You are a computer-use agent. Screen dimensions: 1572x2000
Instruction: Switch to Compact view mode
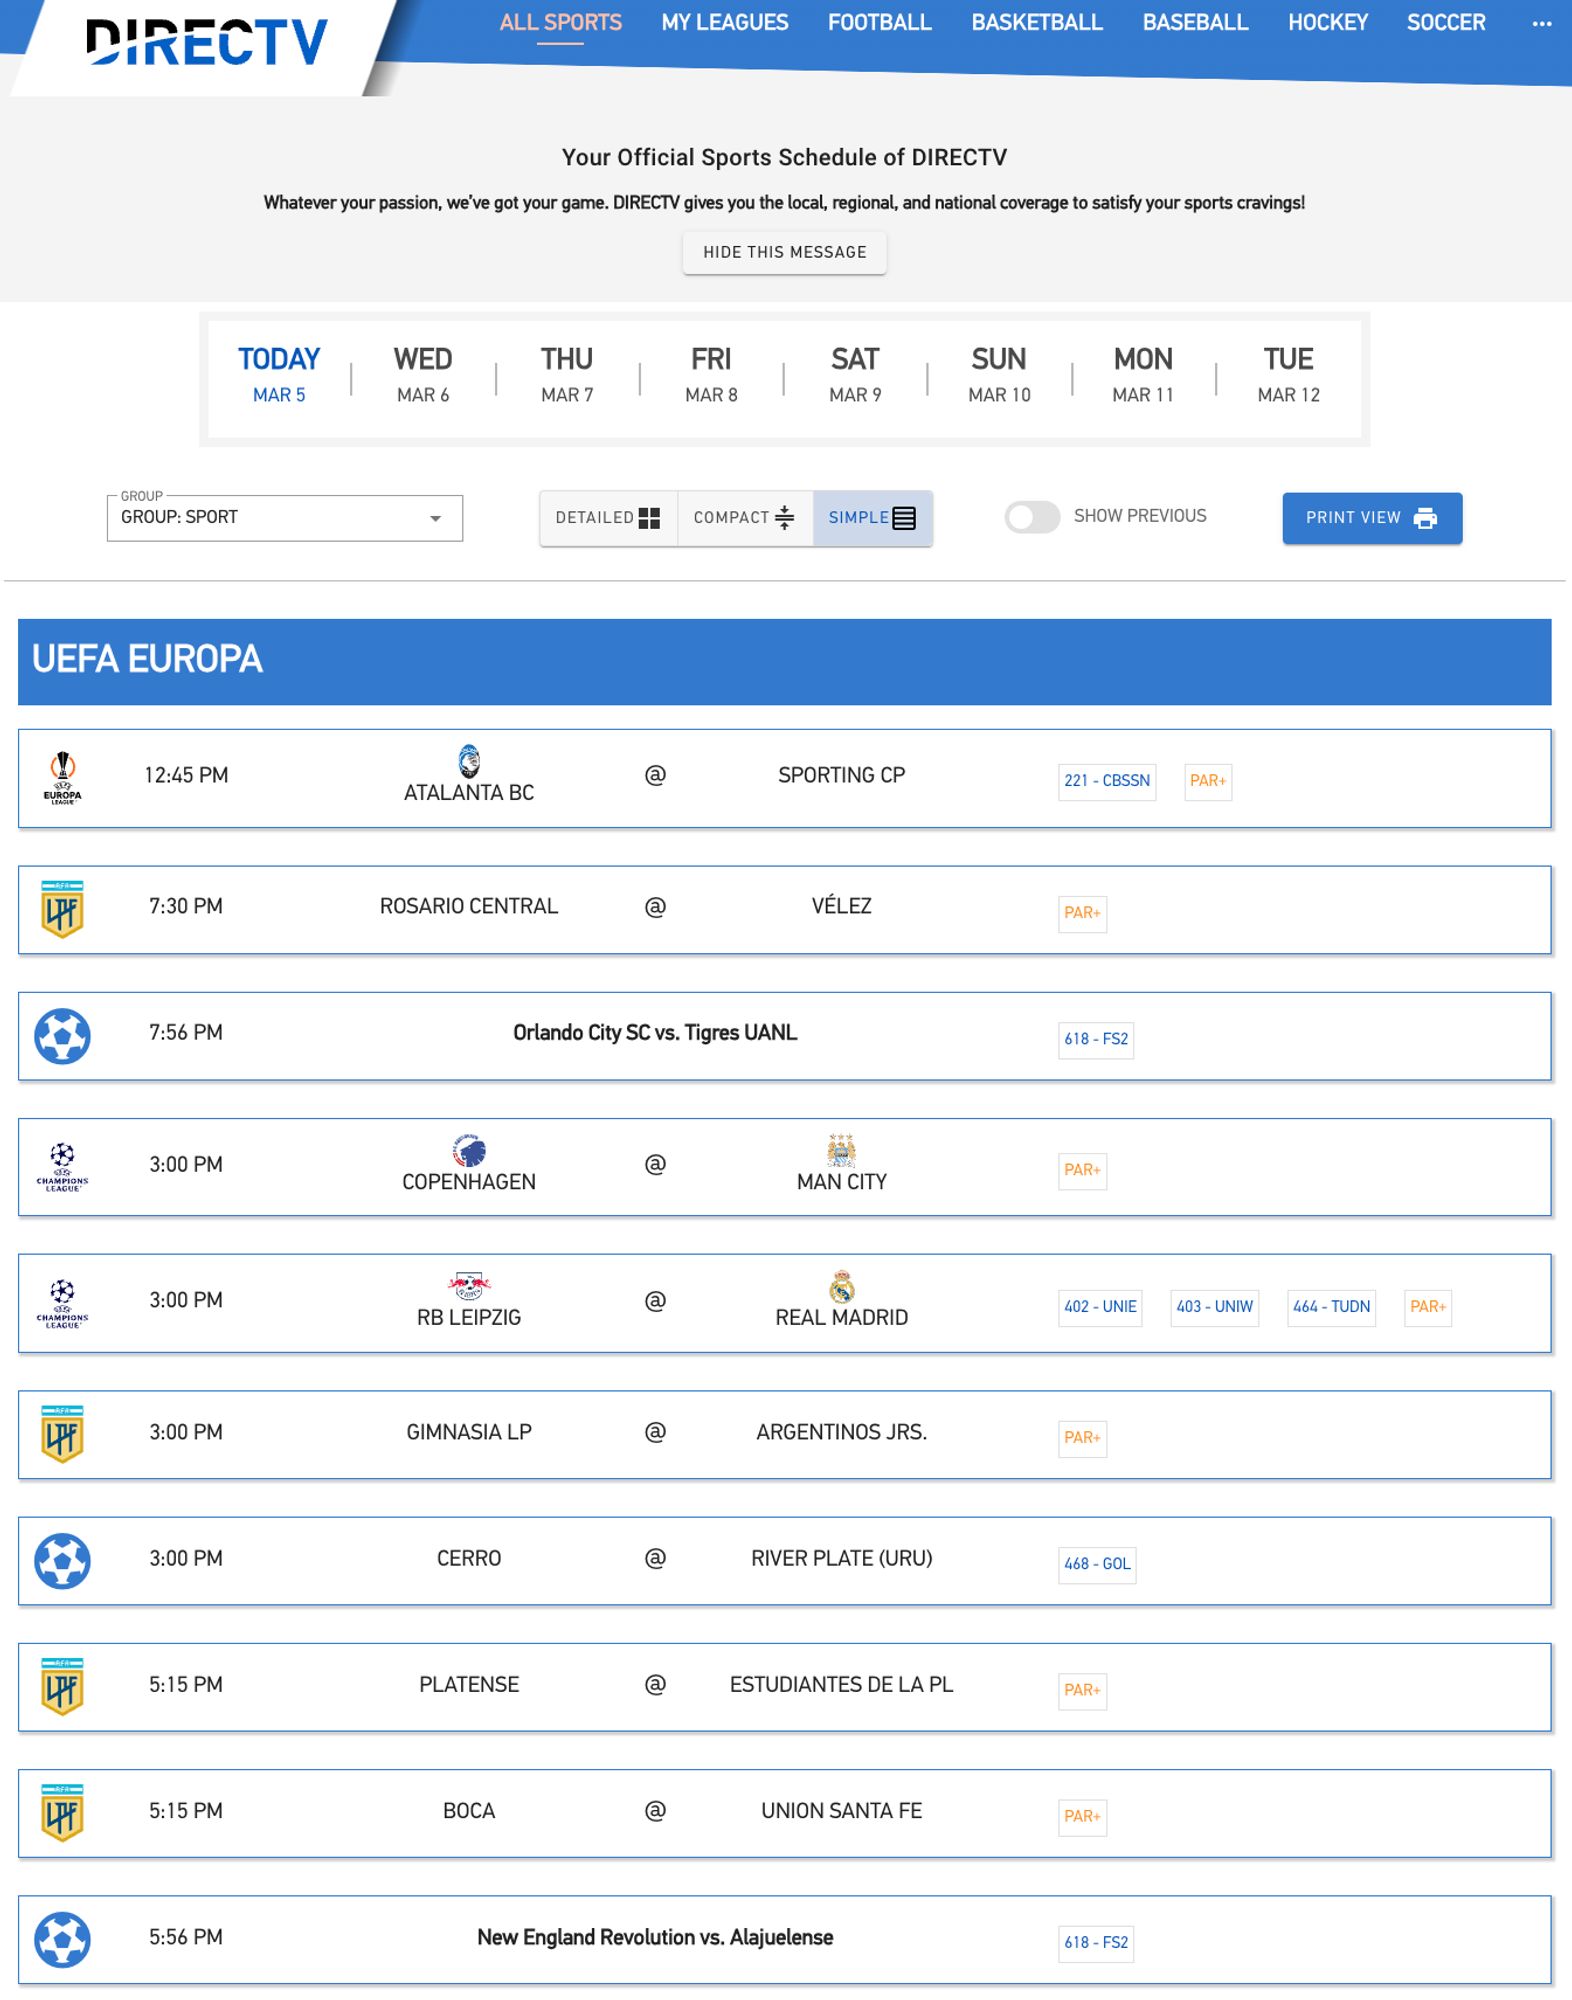tap(745, 518)
